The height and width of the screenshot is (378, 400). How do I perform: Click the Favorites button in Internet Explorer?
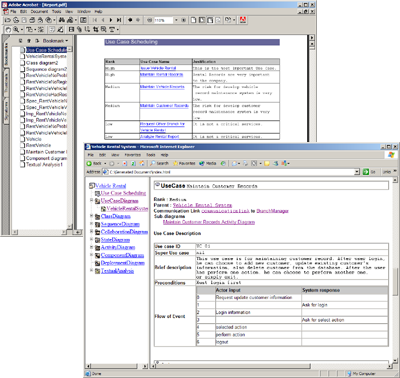click(185, 163)
